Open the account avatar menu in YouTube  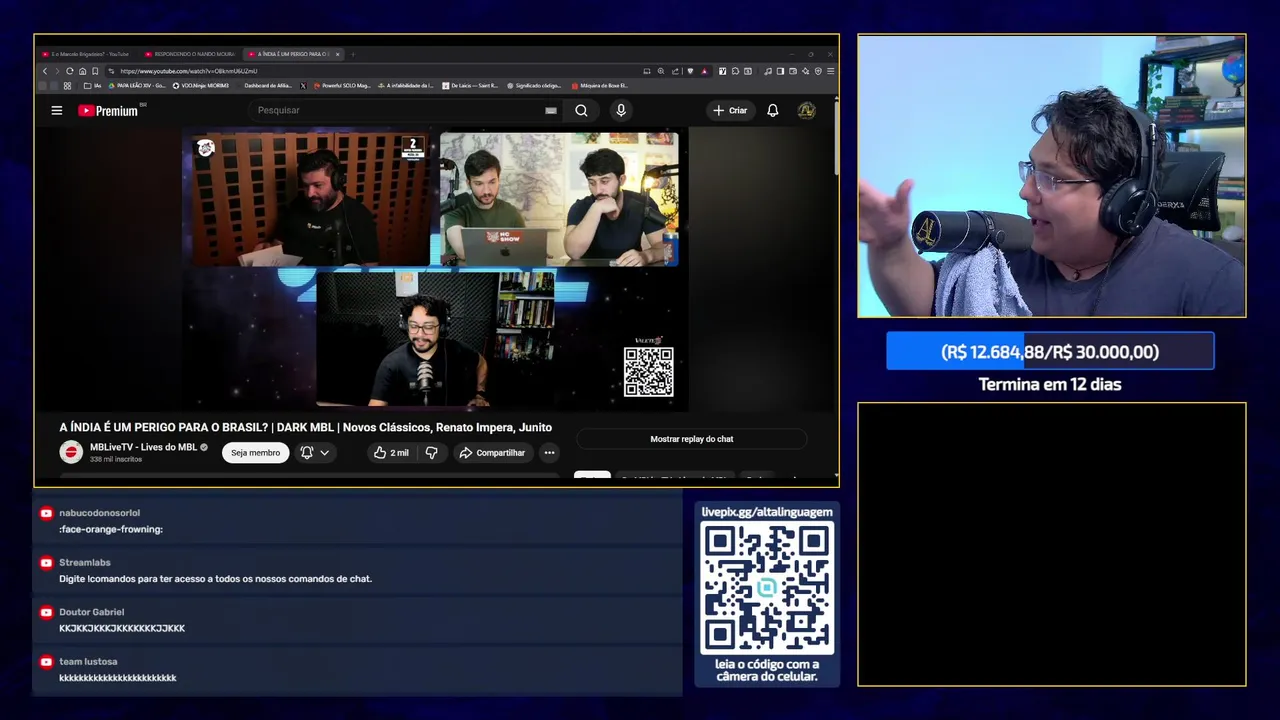[806, 110]
